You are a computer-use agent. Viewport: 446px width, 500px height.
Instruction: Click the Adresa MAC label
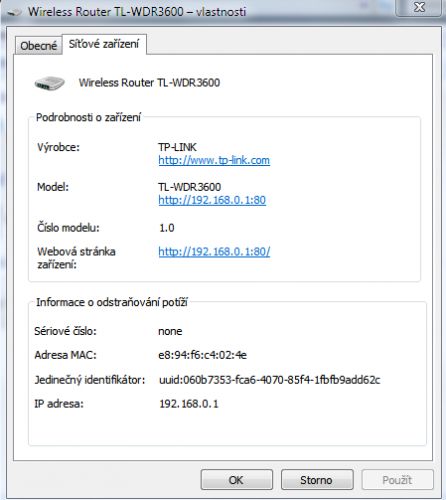point(65,355)
